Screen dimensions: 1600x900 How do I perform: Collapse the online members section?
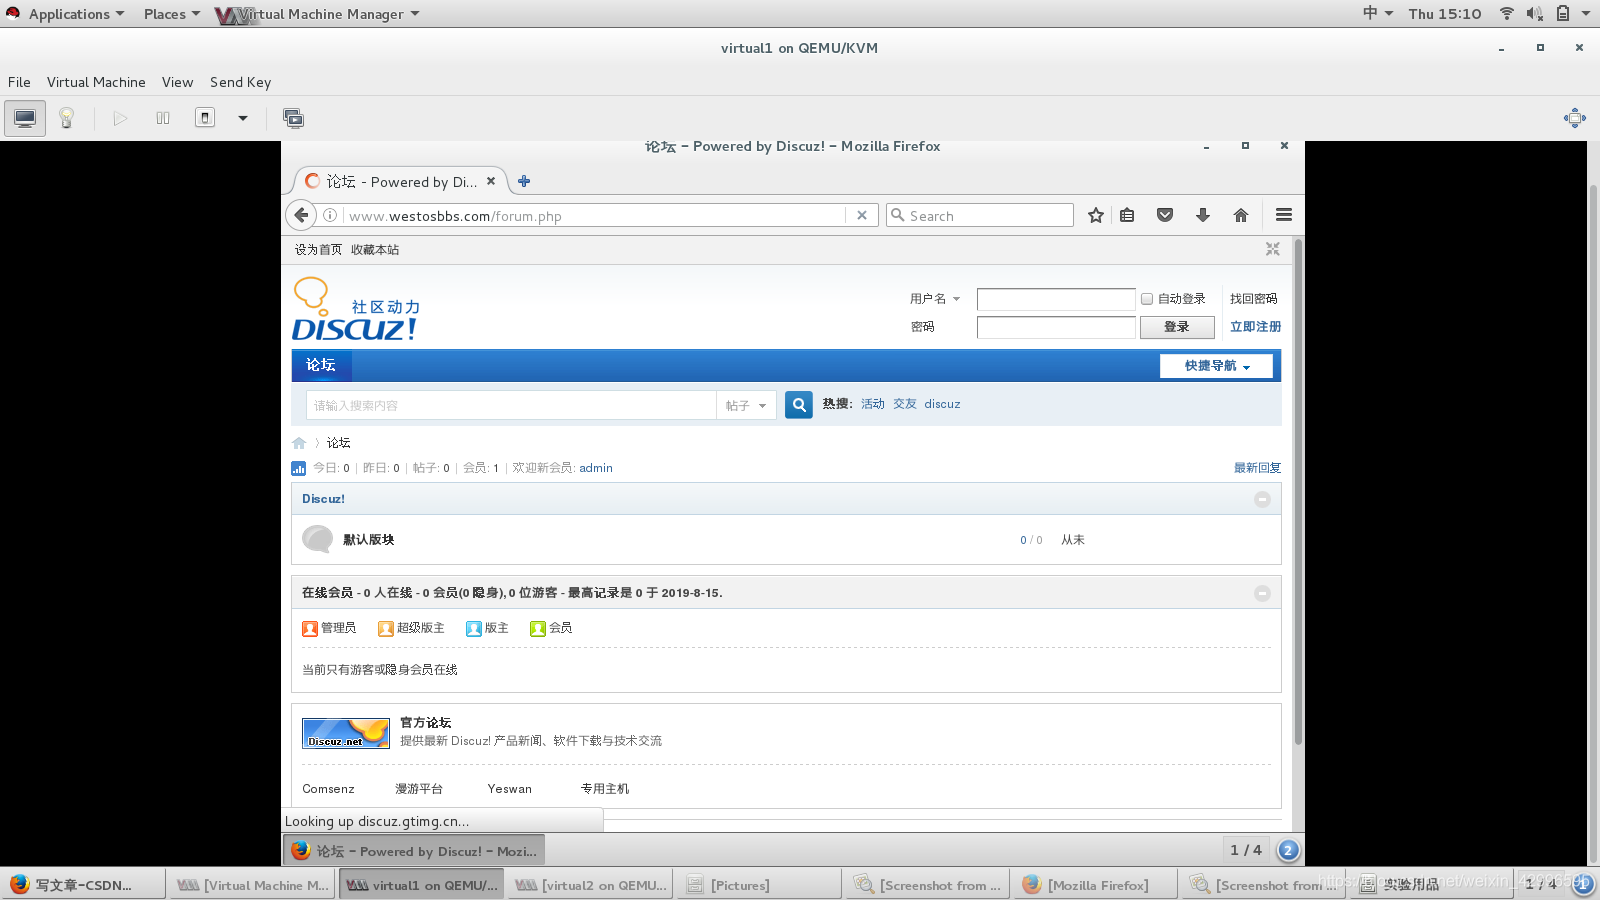click(x=1262, y=593)
